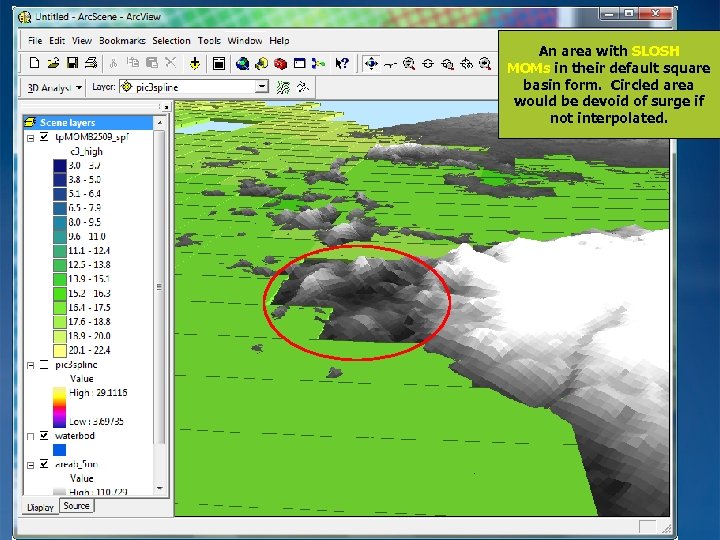Open the 3D Analyst dropdown menu
Viewport: 720px width, 540px height.
tap(54, 87)
